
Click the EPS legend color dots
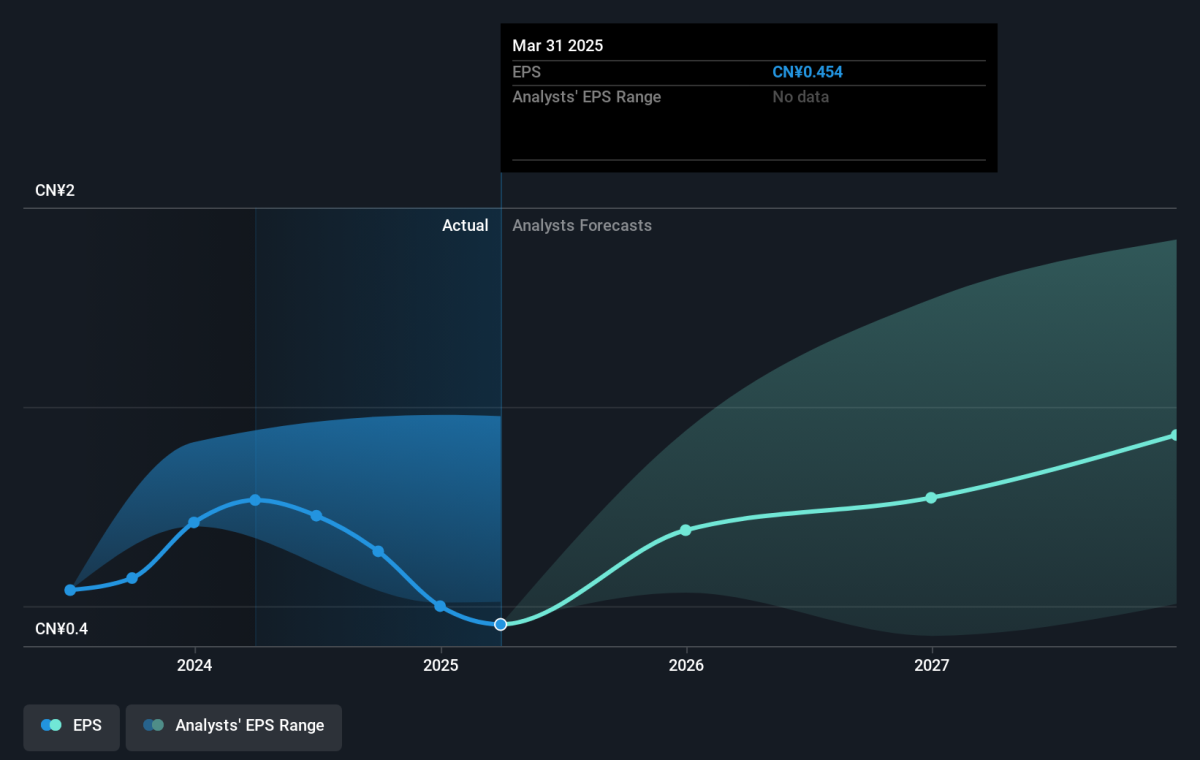(x=51, y=726)
